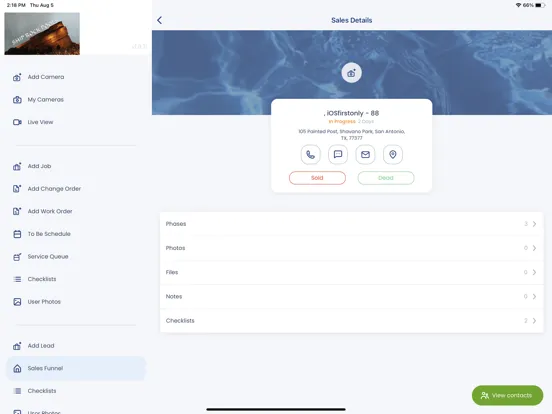
Task: Select Add Lead in sidebar
Action: pyautogui.click(x=41, y=346)
